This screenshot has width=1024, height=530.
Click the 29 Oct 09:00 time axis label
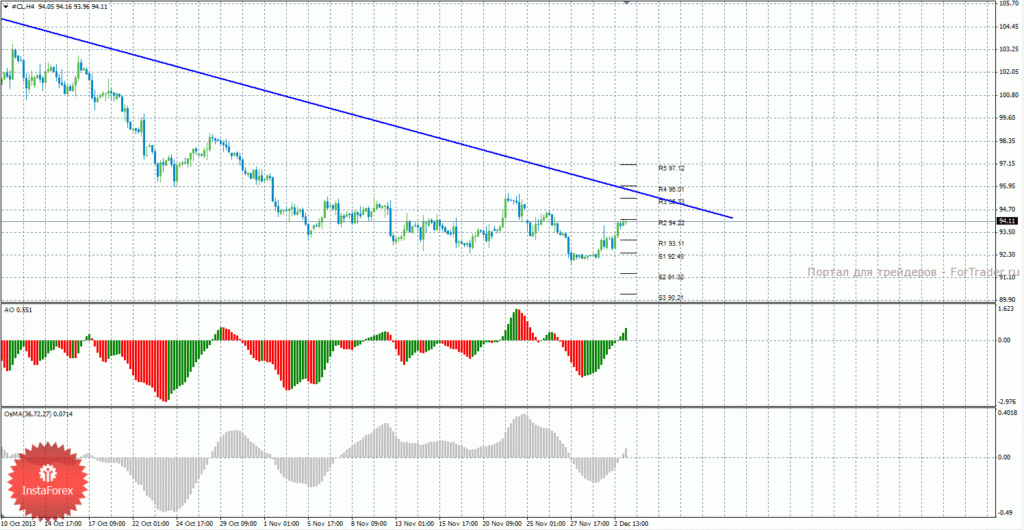pos(239,523)
